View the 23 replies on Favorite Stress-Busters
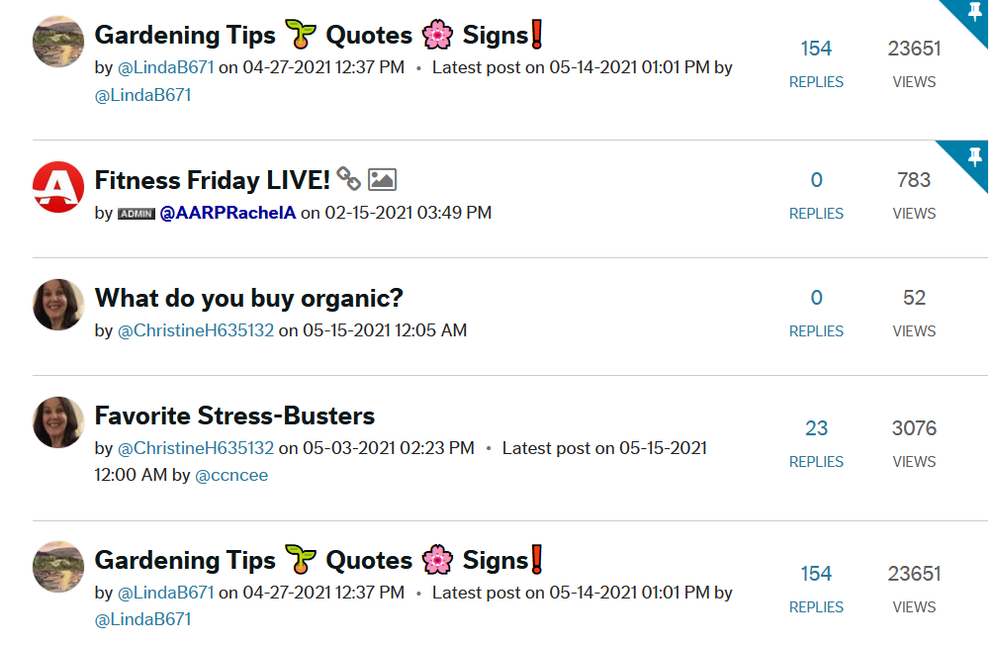Image resolution: width=998 pixels, height=651 pixels. pyautogui.click(x=816, y=428)
